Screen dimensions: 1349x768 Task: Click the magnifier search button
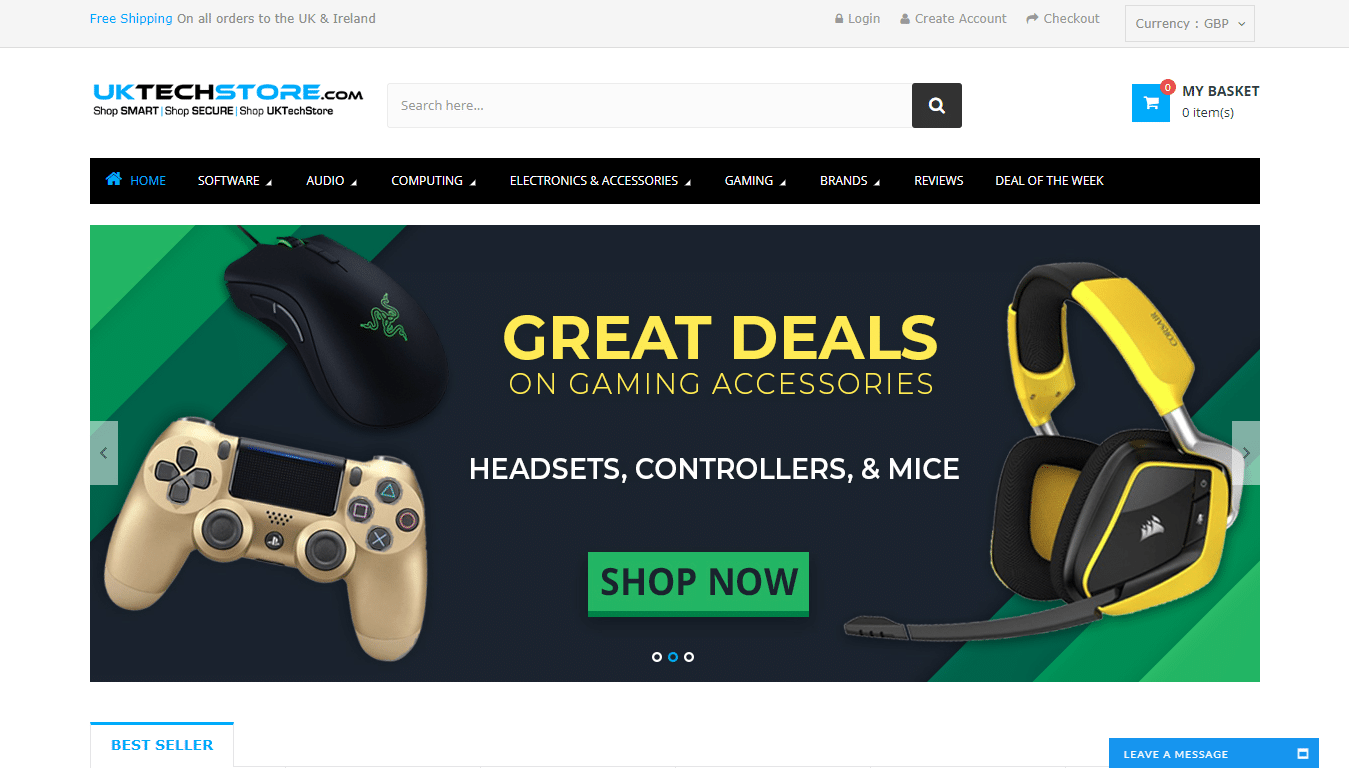coord(936,105)
